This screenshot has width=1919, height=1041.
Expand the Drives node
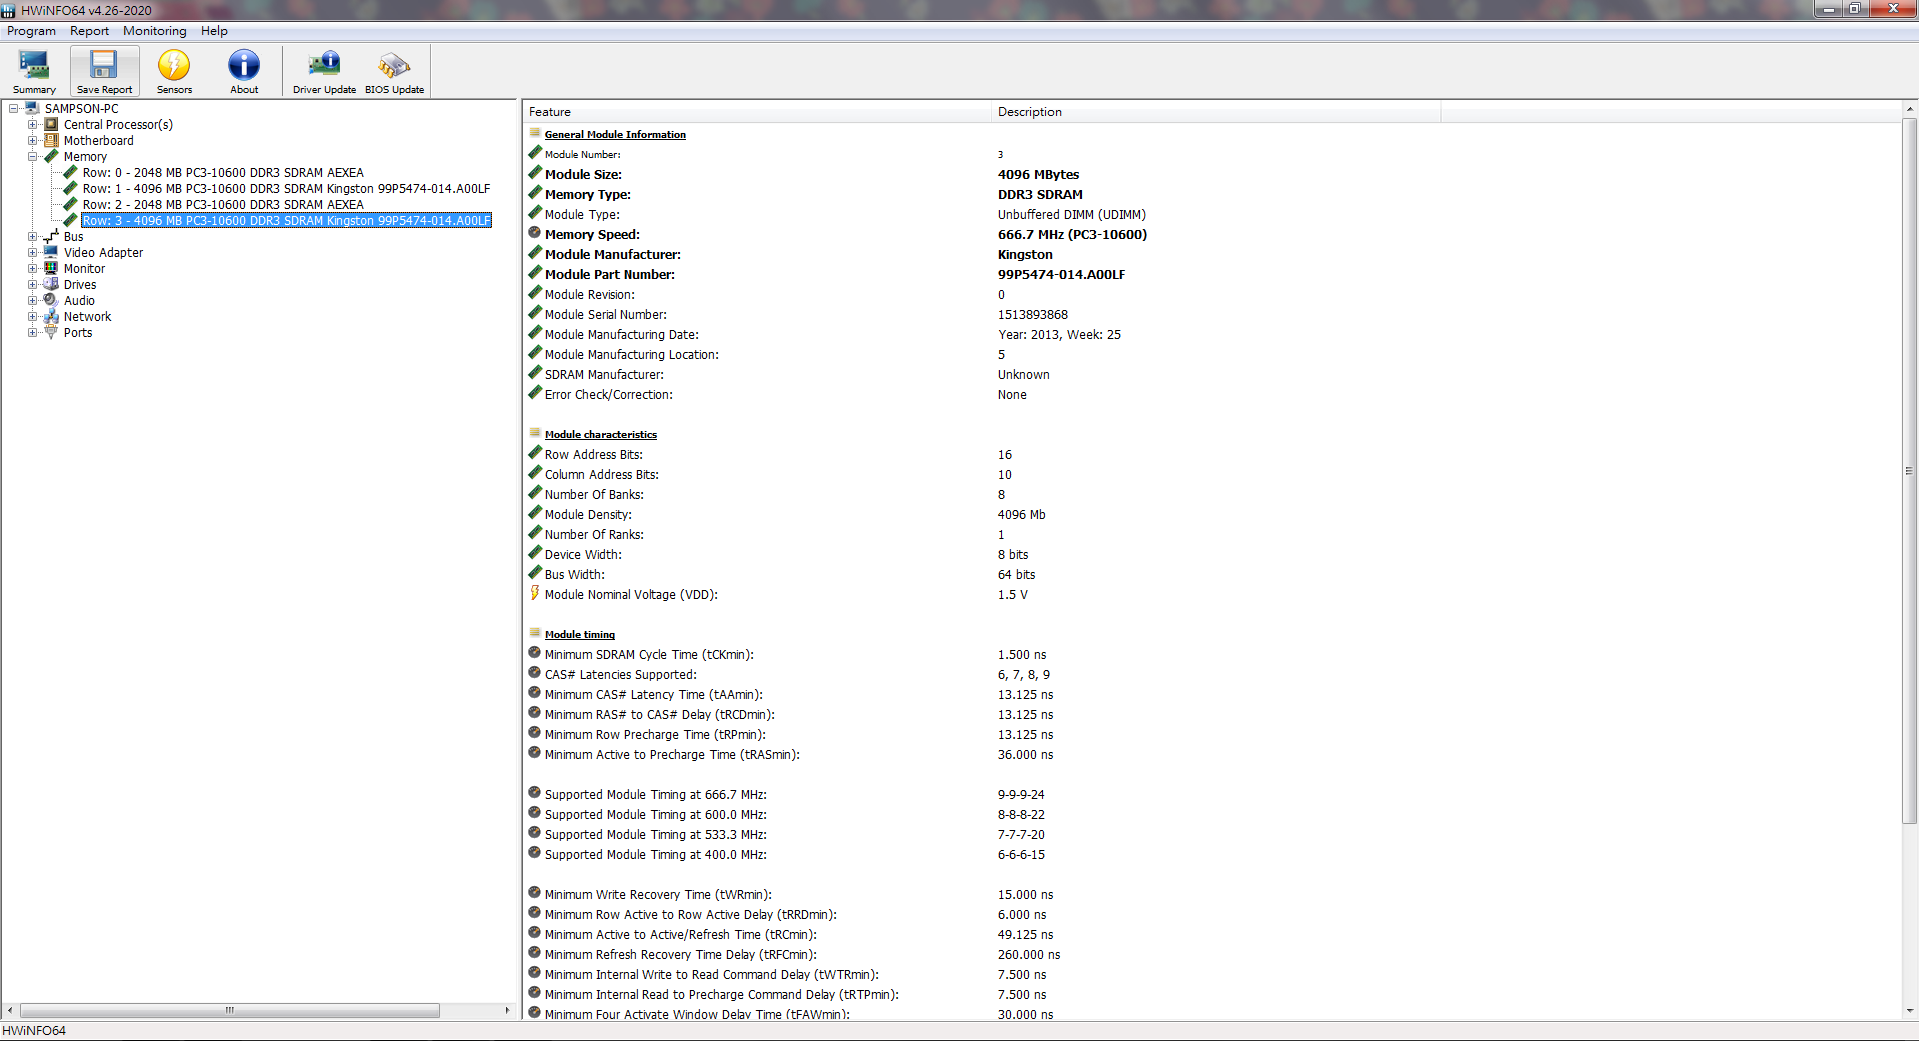(33, 285)
